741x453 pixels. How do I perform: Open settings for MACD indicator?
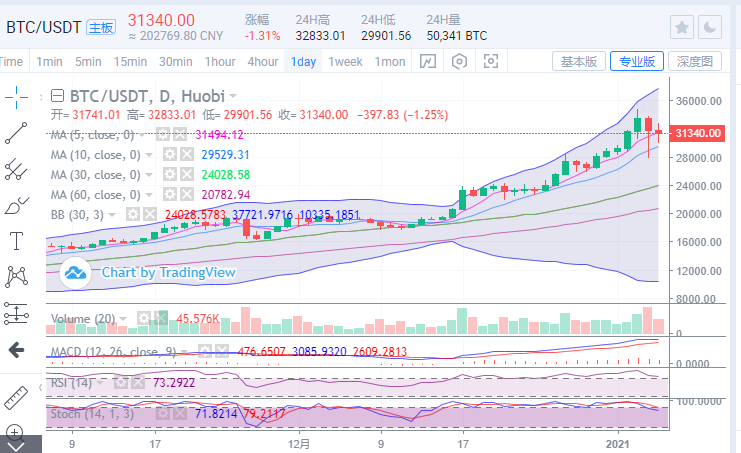pos(205,351)
